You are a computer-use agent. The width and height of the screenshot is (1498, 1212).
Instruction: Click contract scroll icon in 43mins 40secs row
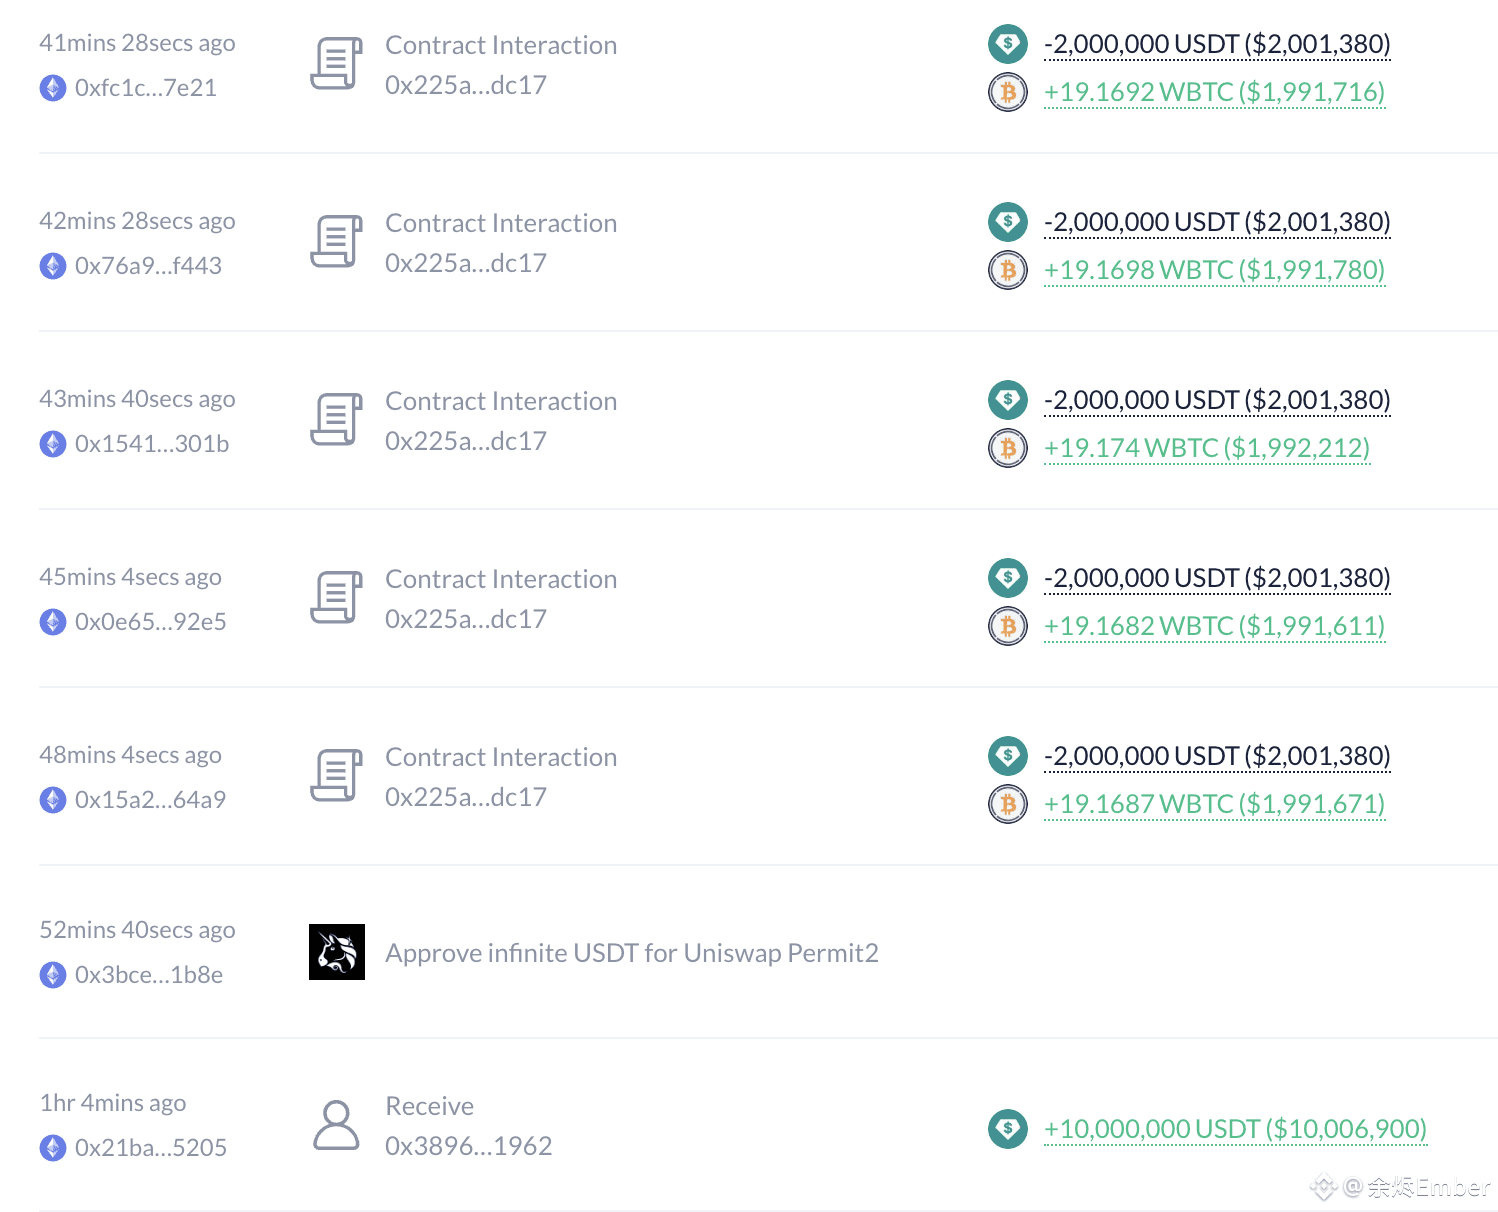(336, 420)
